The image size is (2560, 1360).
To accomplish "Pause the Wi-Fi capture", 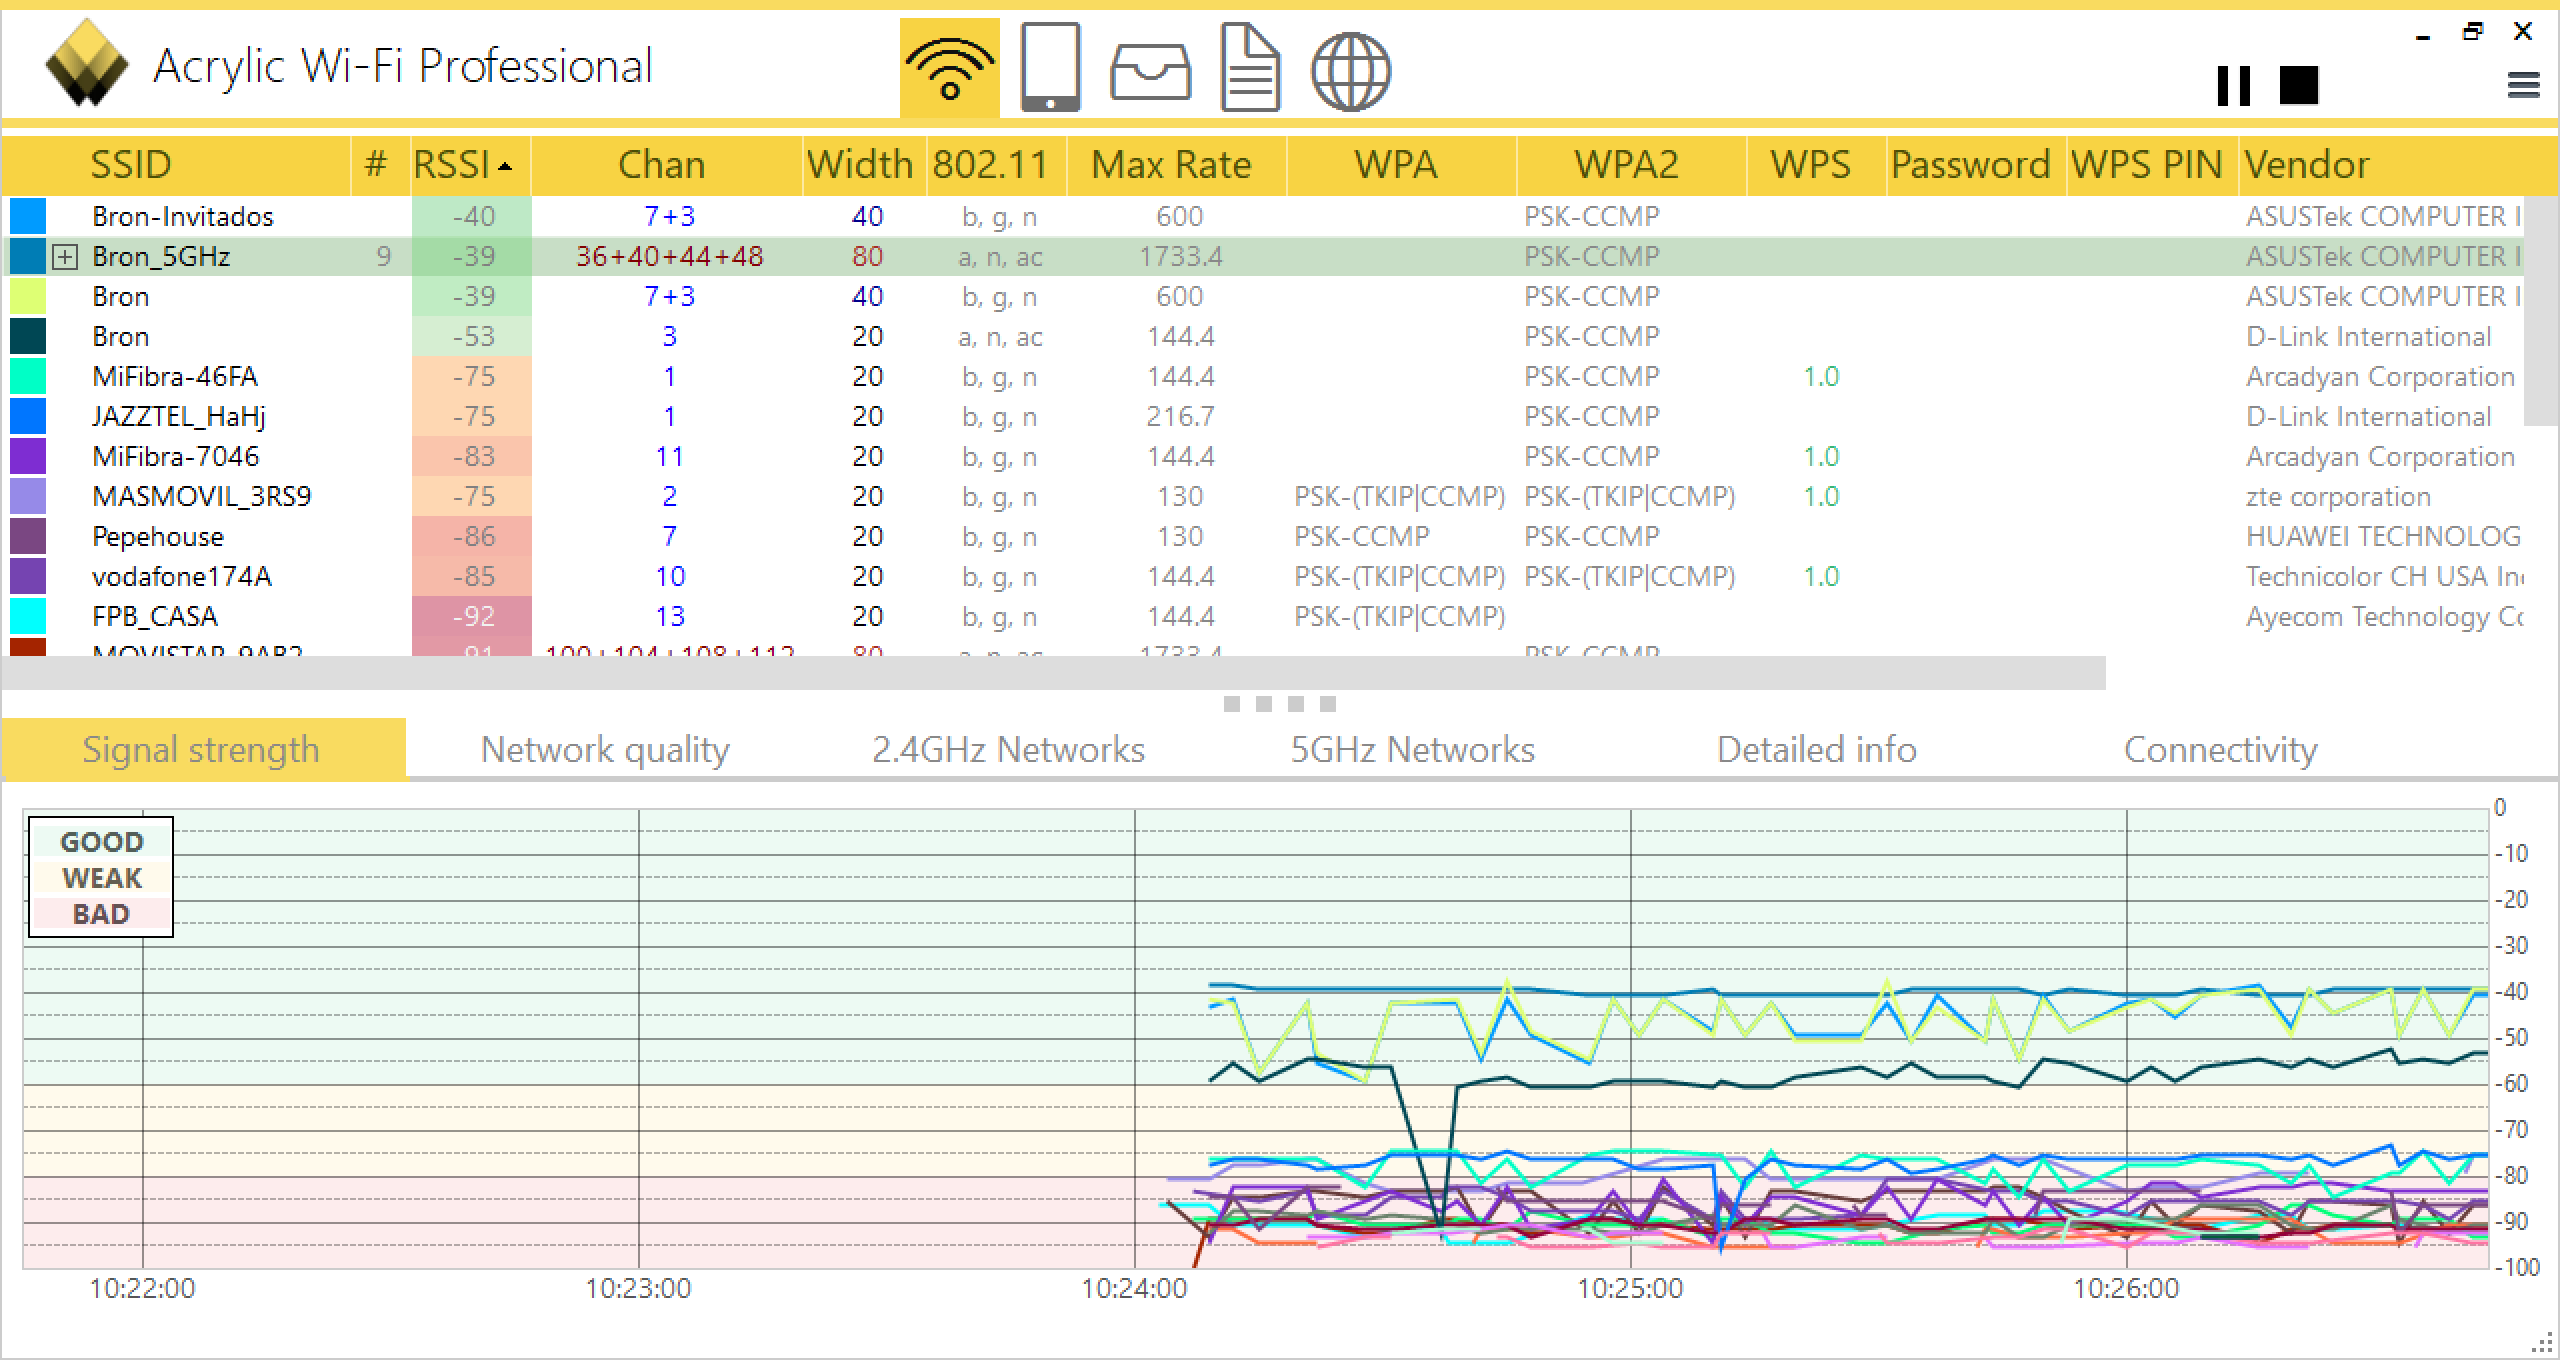I will [x=2233, y=86].
